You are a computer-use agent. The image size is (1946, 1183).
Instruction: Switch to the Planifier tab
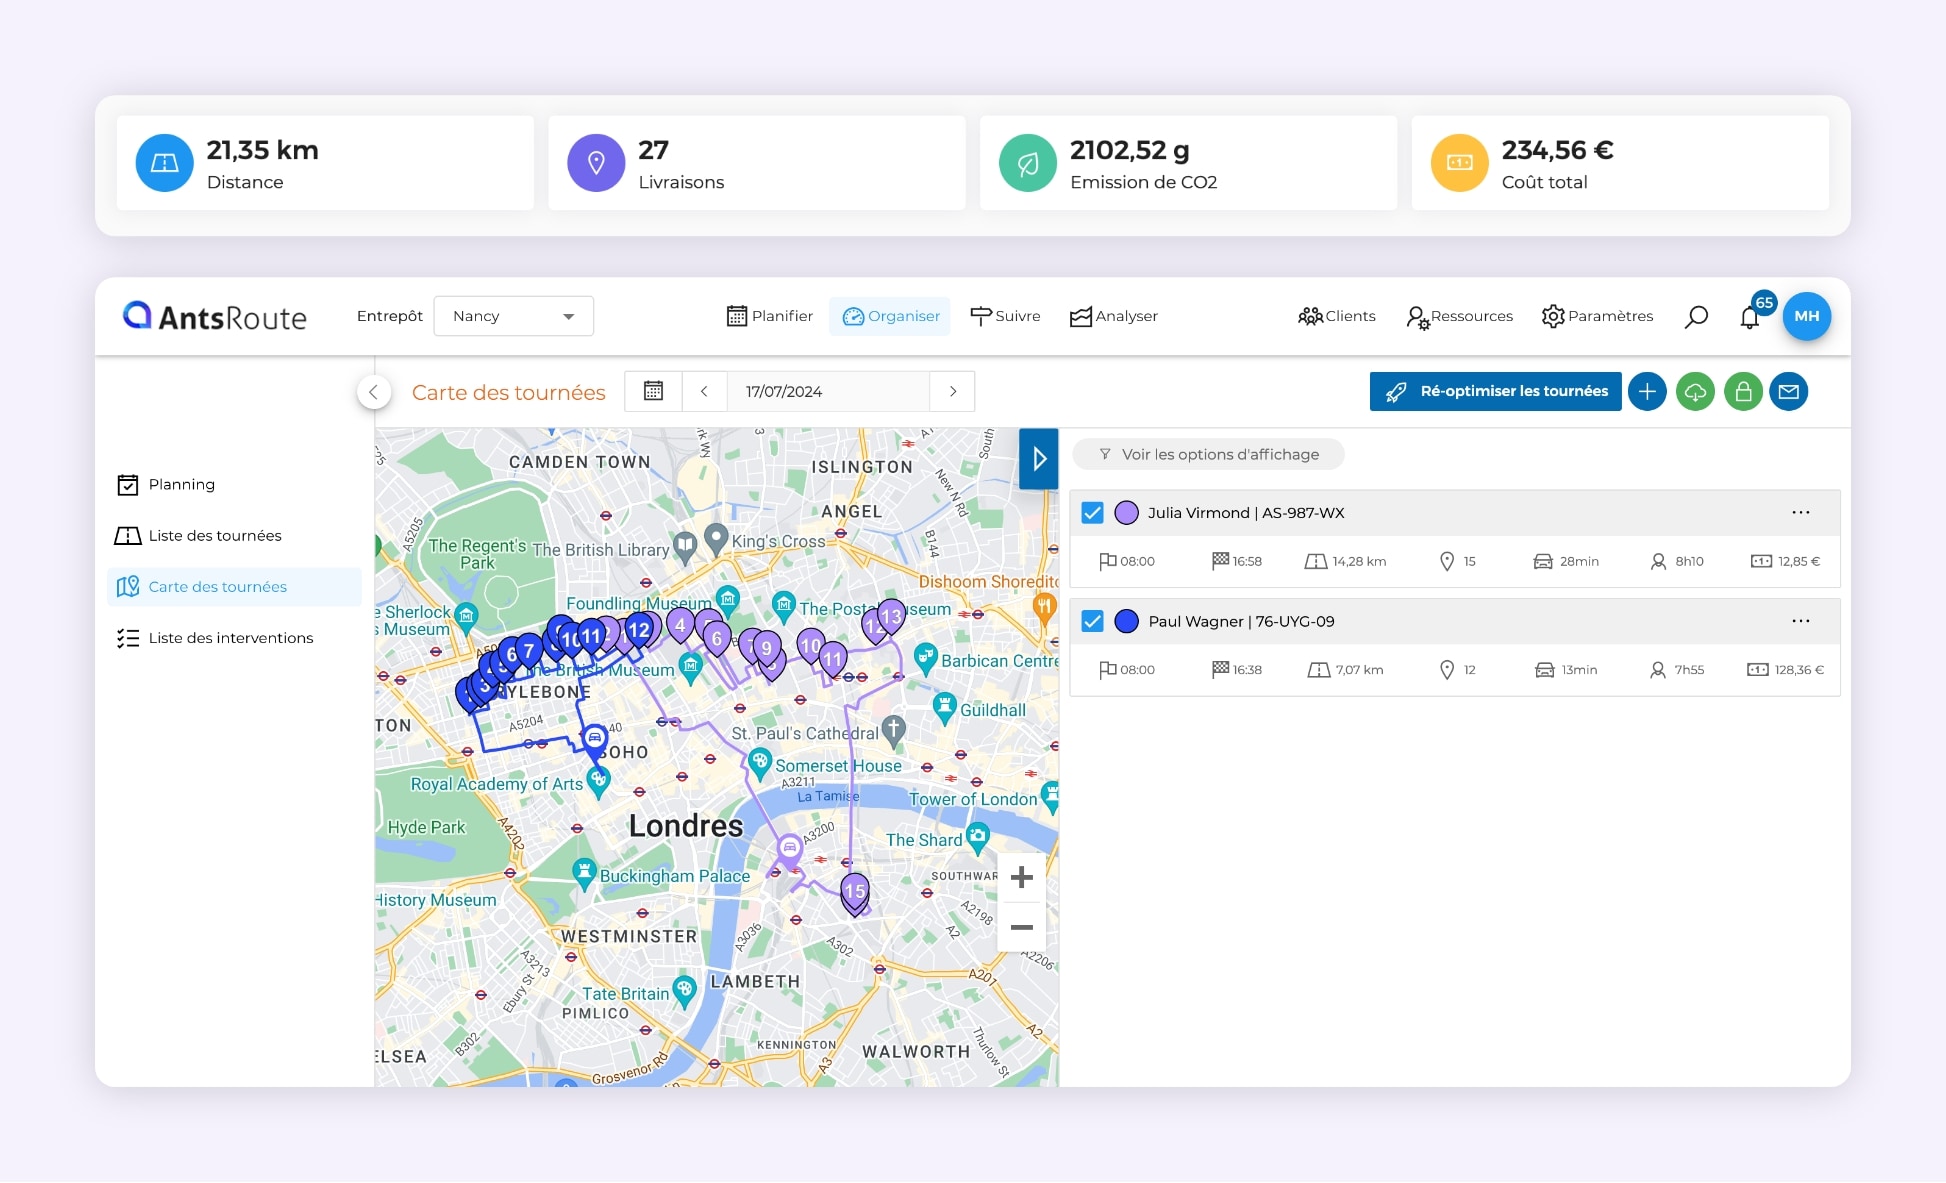click(x=769, y=316)
